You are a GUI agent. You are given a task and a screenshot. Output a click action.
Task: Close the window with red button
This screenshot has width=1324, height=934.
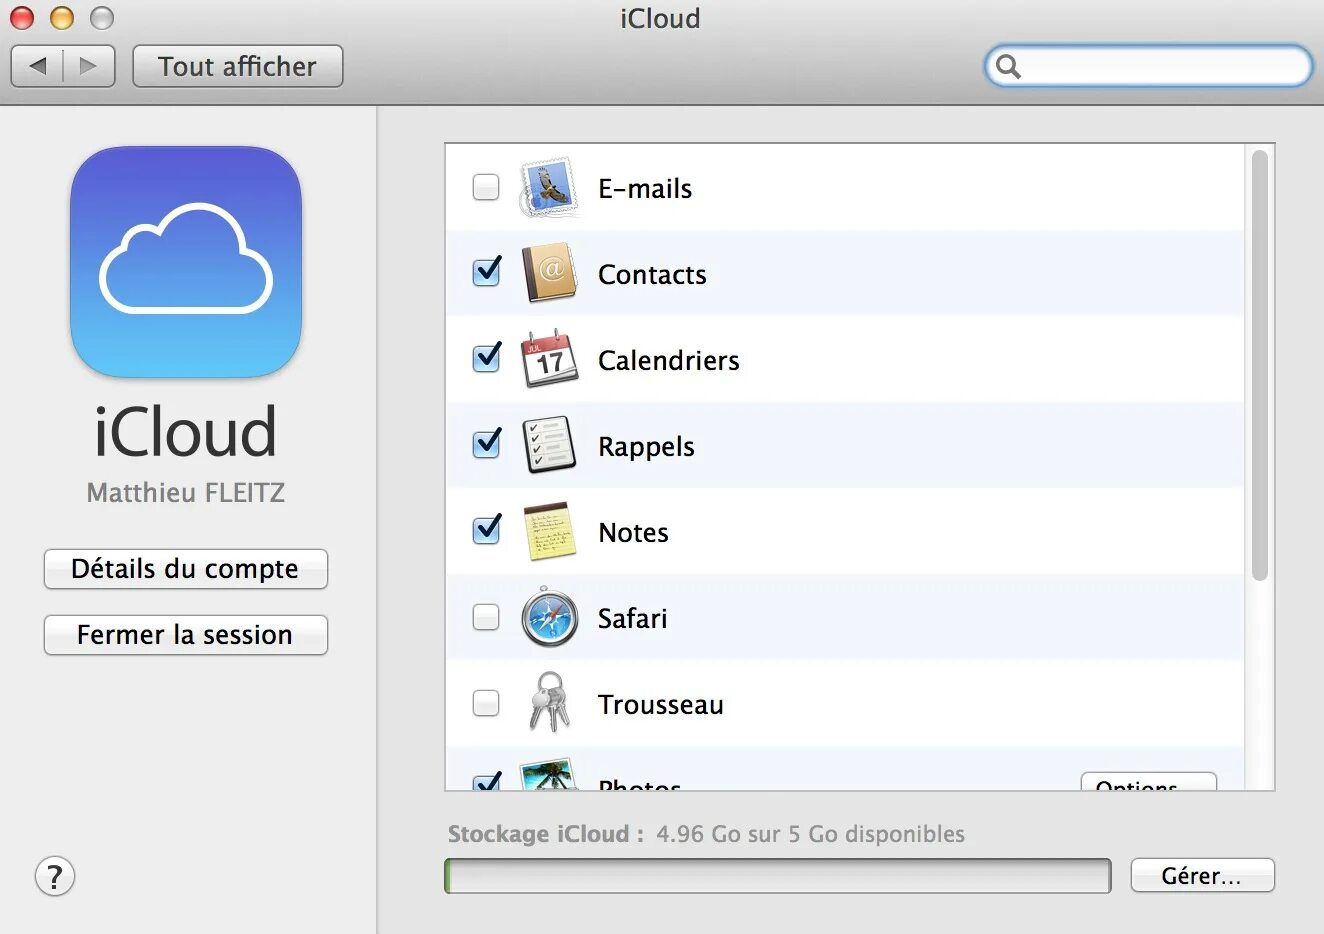click(x=22, y=18)
